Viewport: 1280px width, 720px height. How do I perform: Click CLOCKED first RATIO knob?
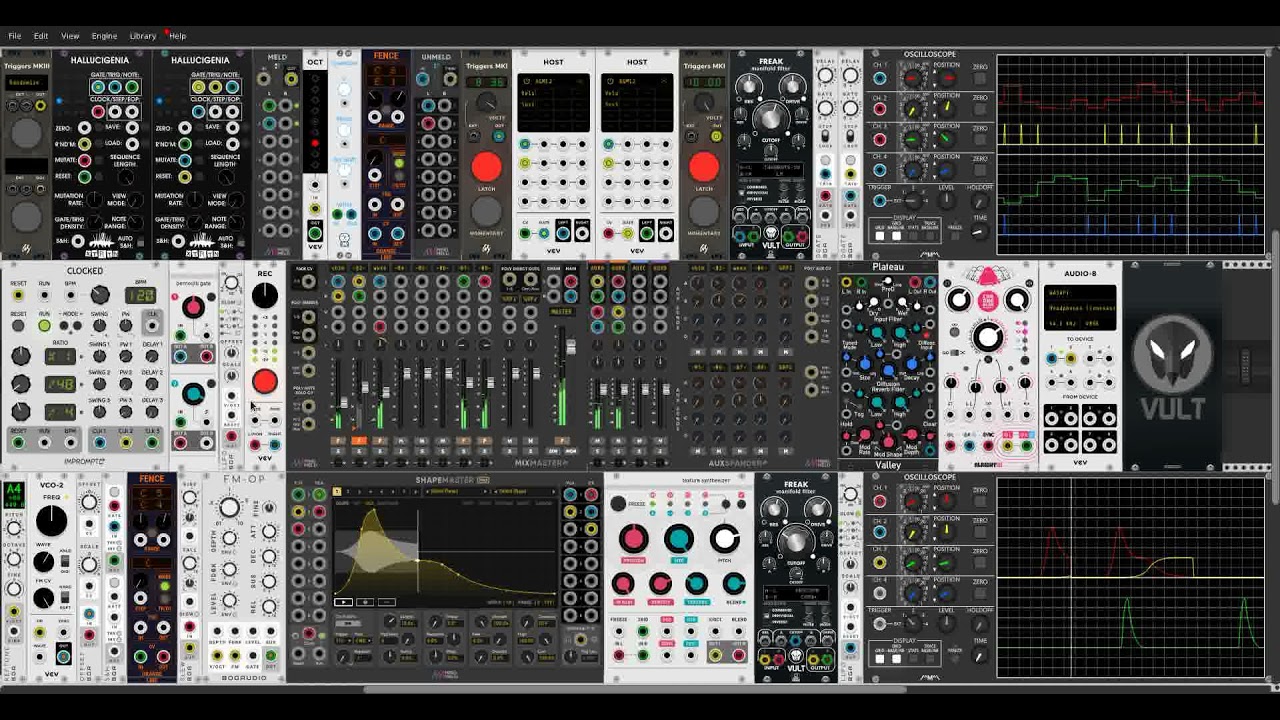pyautogui.click(x=21, y=357)
